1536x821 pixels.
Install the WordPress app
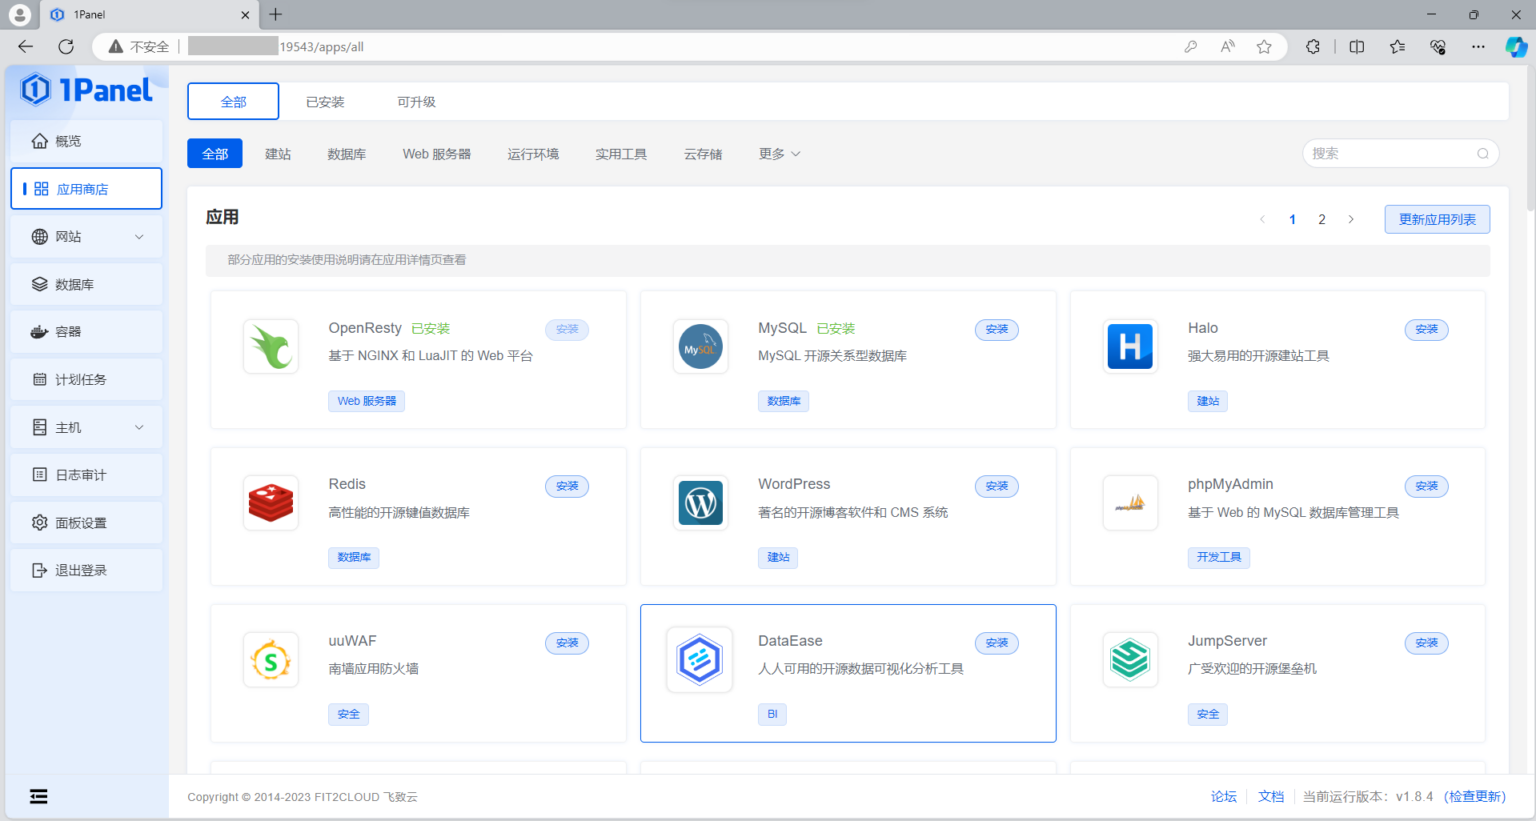[996, 486]
